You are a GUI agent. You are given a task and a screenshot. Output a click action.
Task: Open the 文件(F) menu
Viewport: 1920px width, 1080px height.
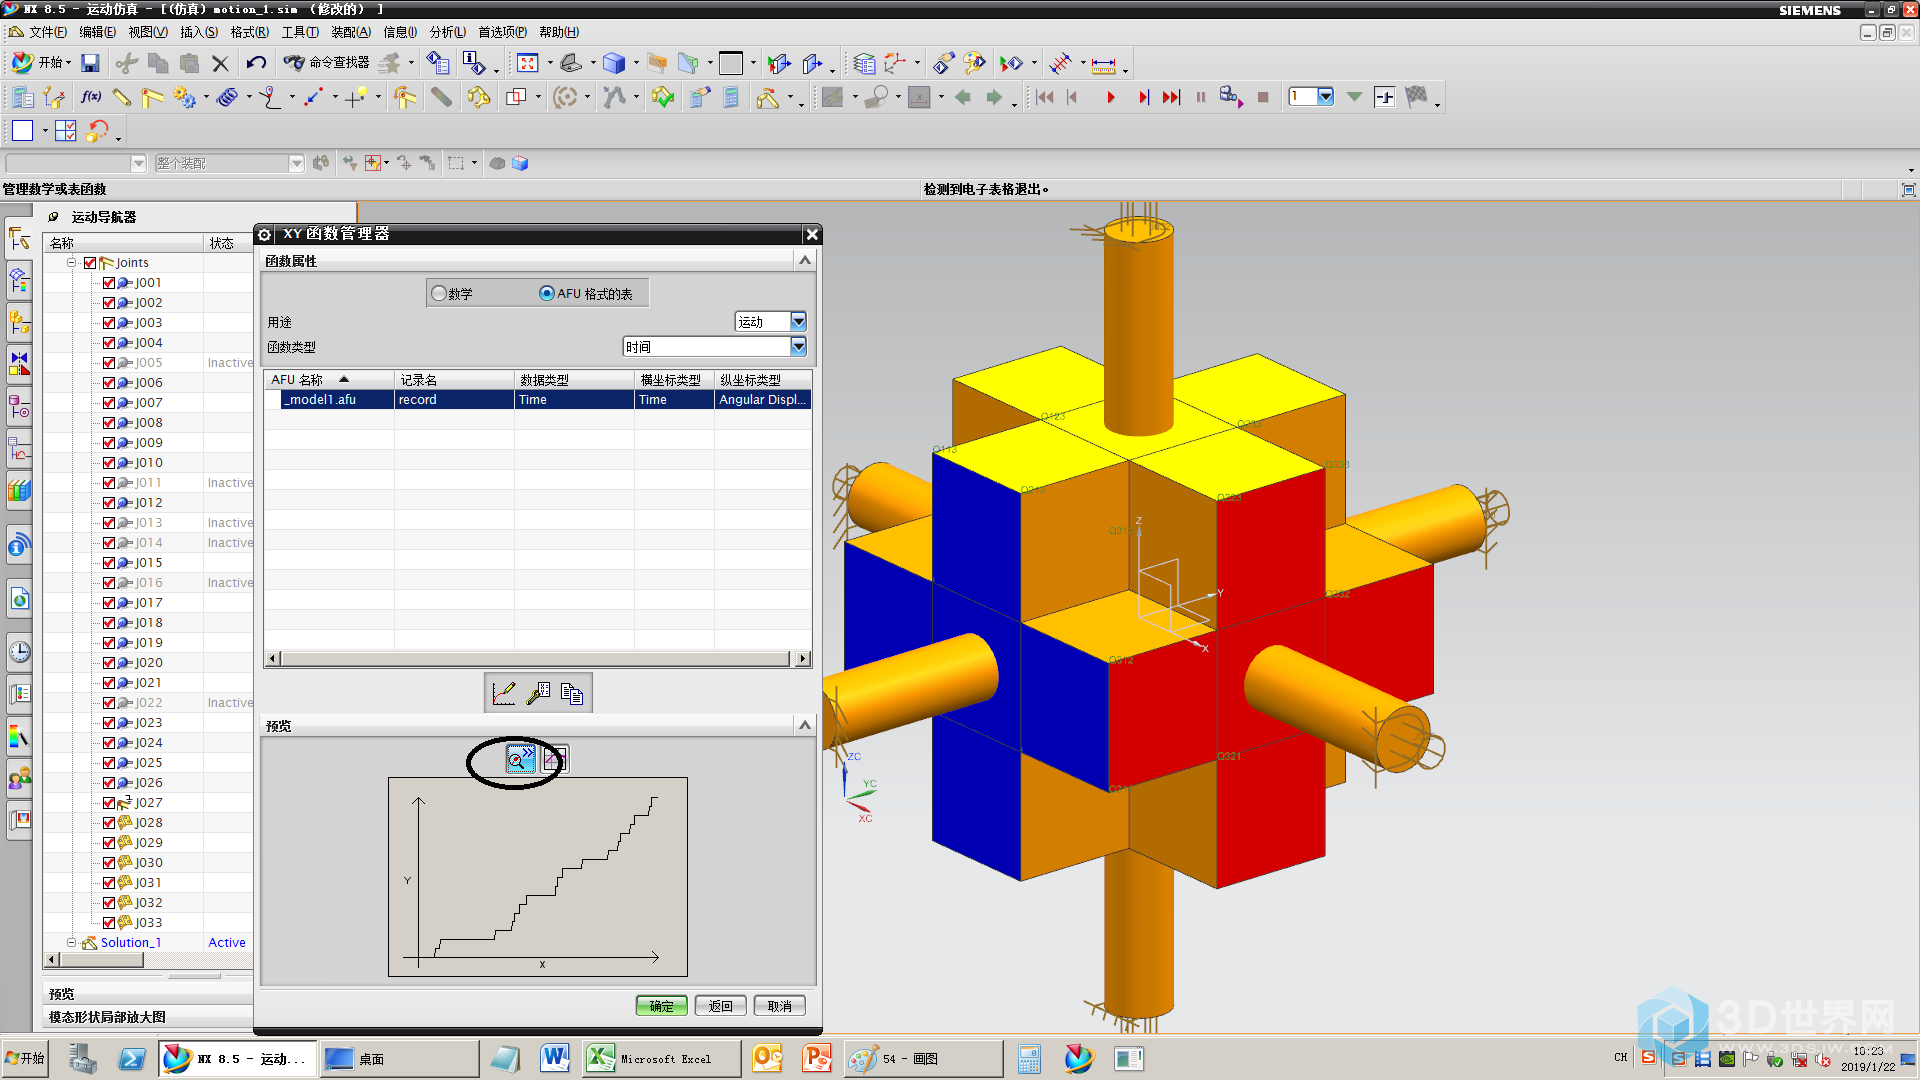tap(47, 32)
